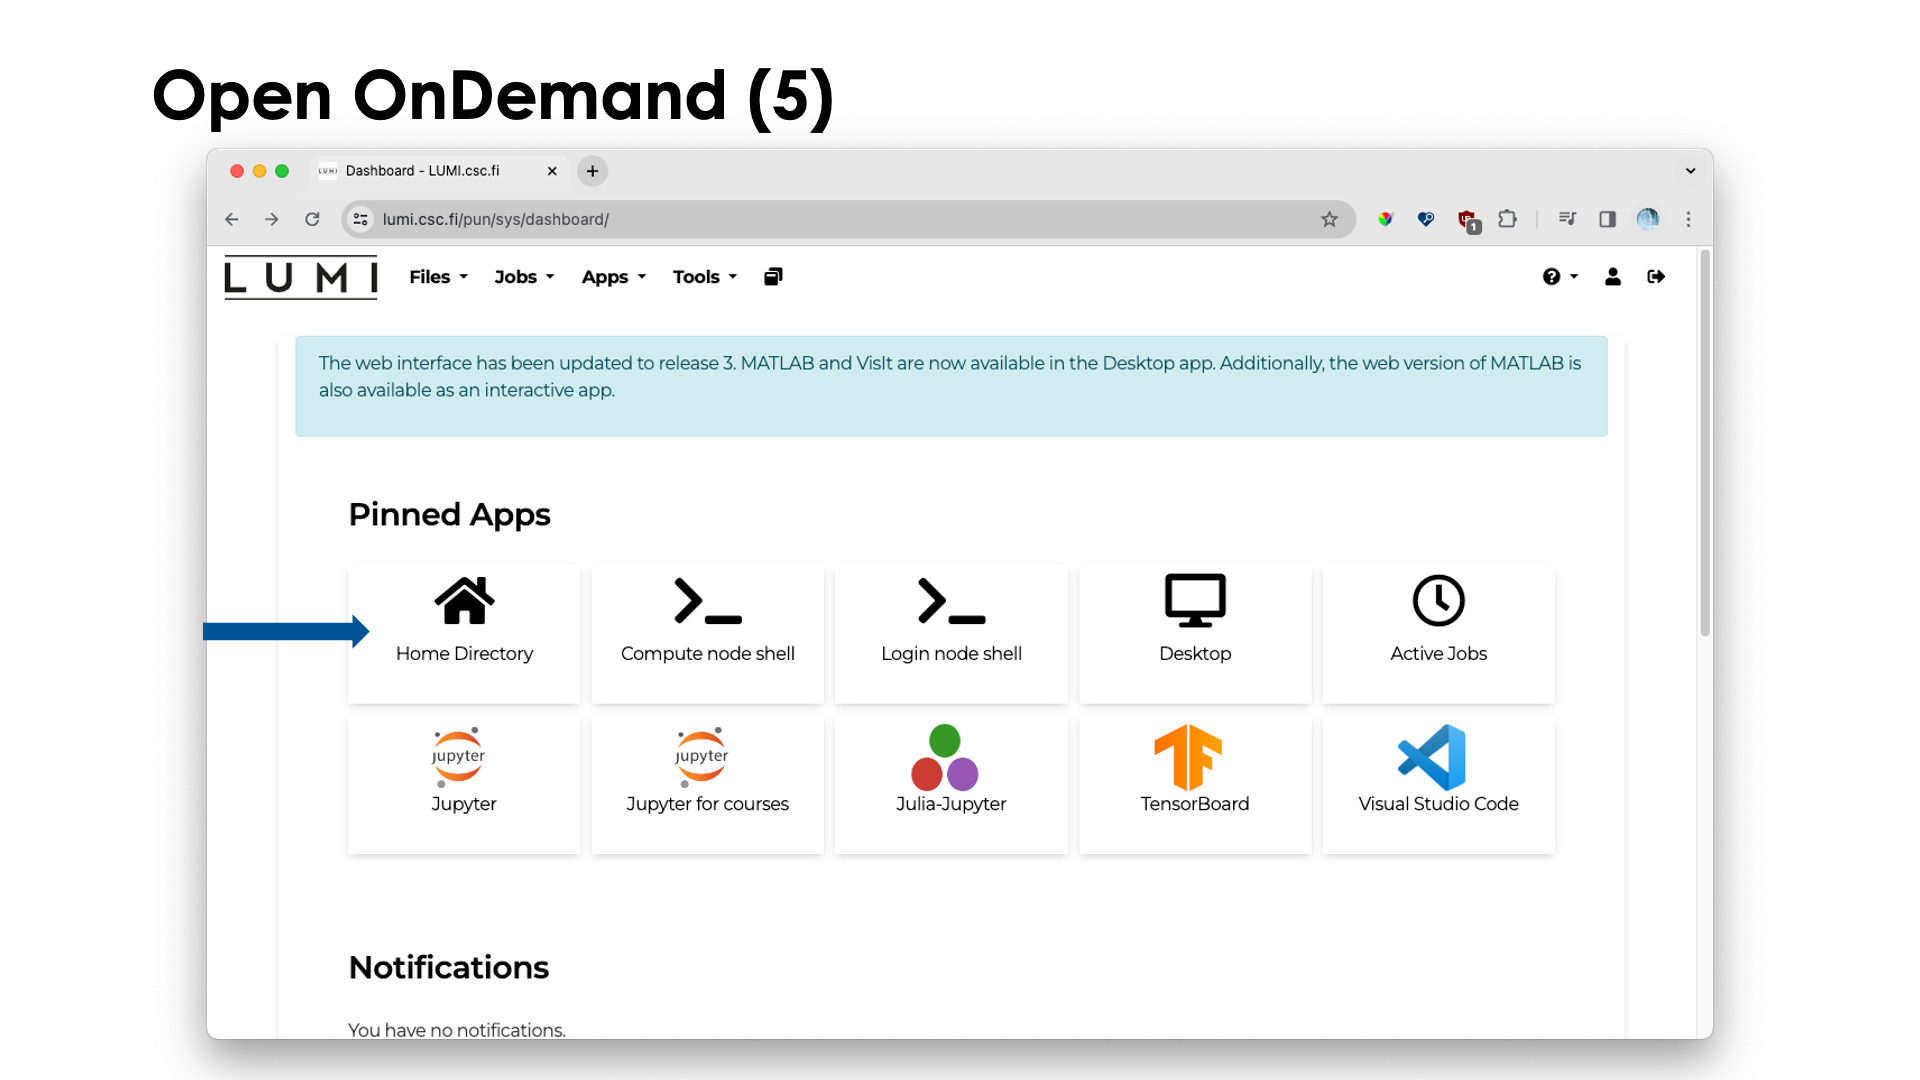Screen dimensions: 1920x1080
Task: Click the page vertical scrollbar
Action: (1705, 443)
